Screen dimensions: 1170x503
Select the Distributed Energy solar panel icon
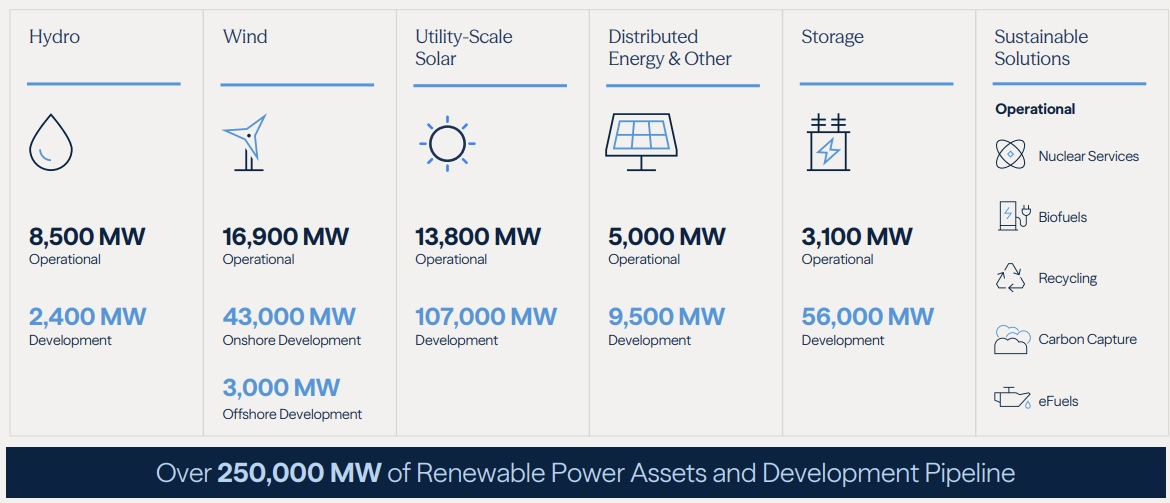(641, 142)
